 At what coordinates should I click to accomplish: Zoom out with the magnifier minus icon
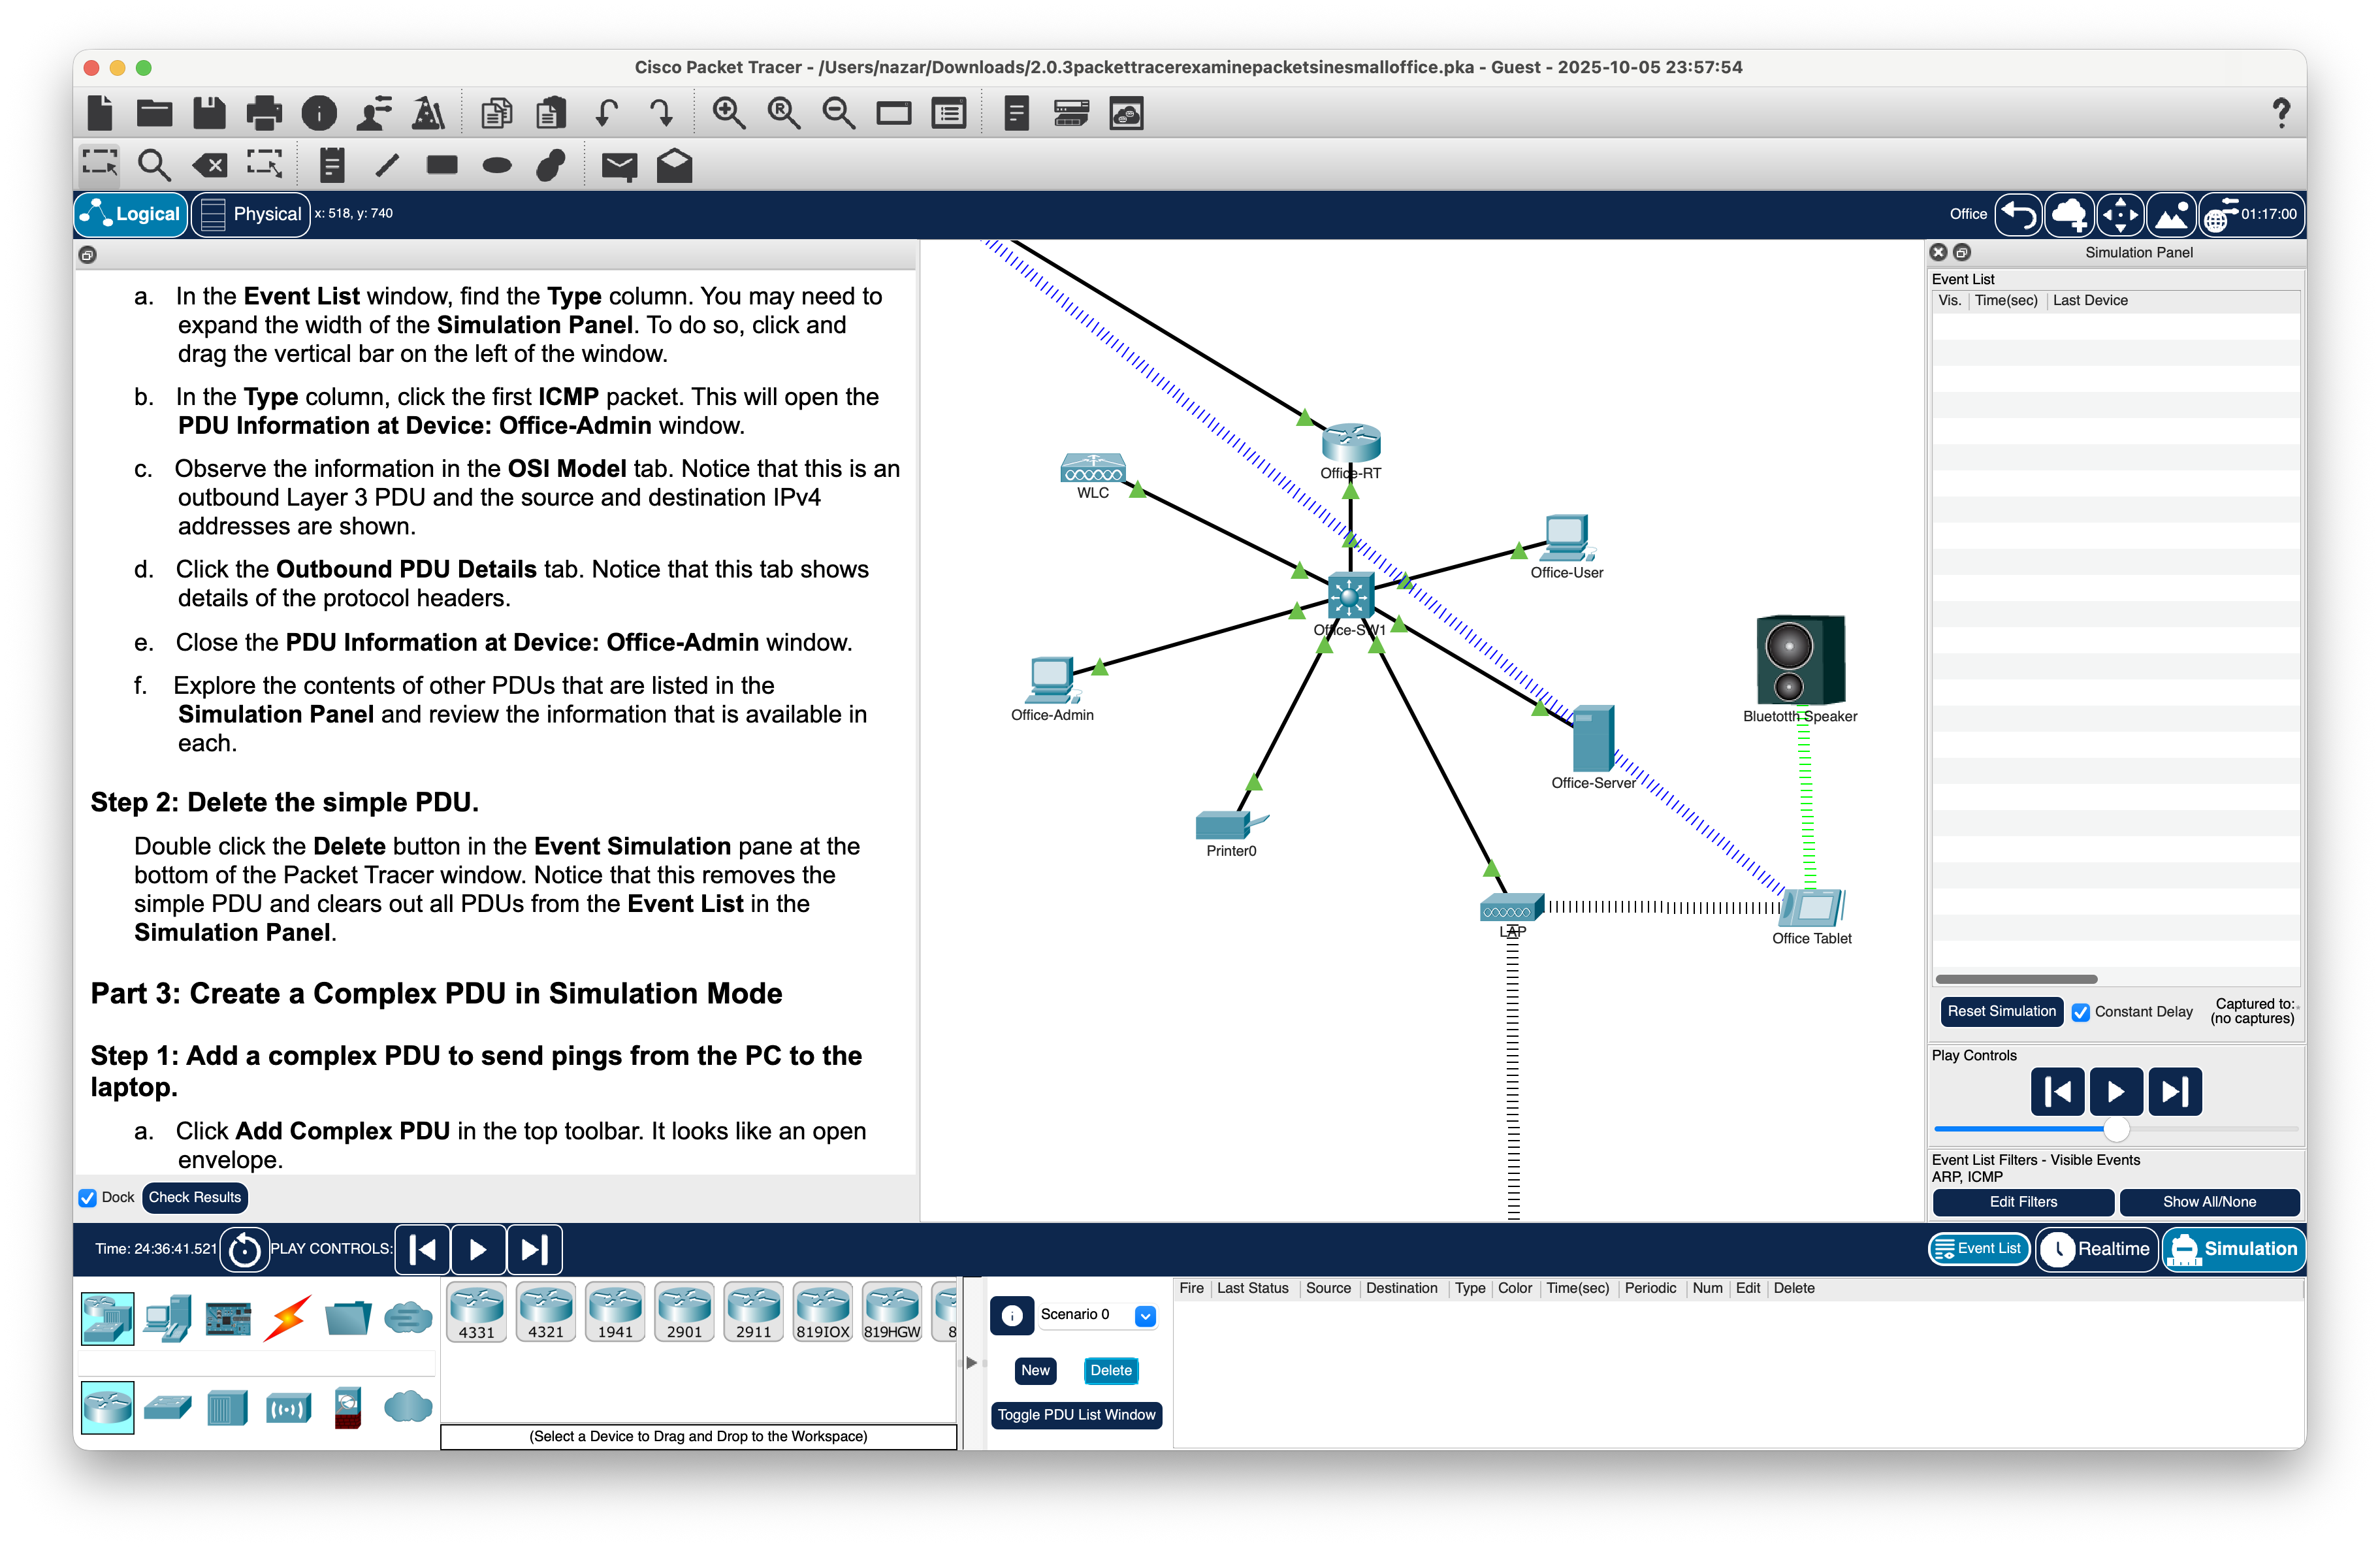838,113
